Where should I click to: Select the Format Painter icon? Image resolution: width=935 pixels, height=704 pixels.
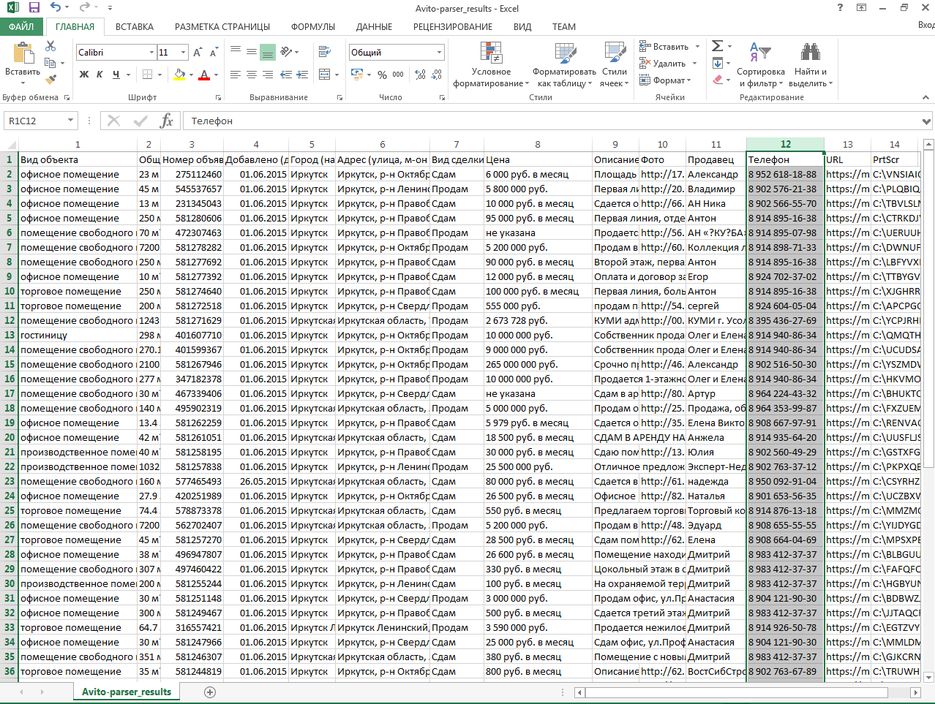click(x=49, y=79)
